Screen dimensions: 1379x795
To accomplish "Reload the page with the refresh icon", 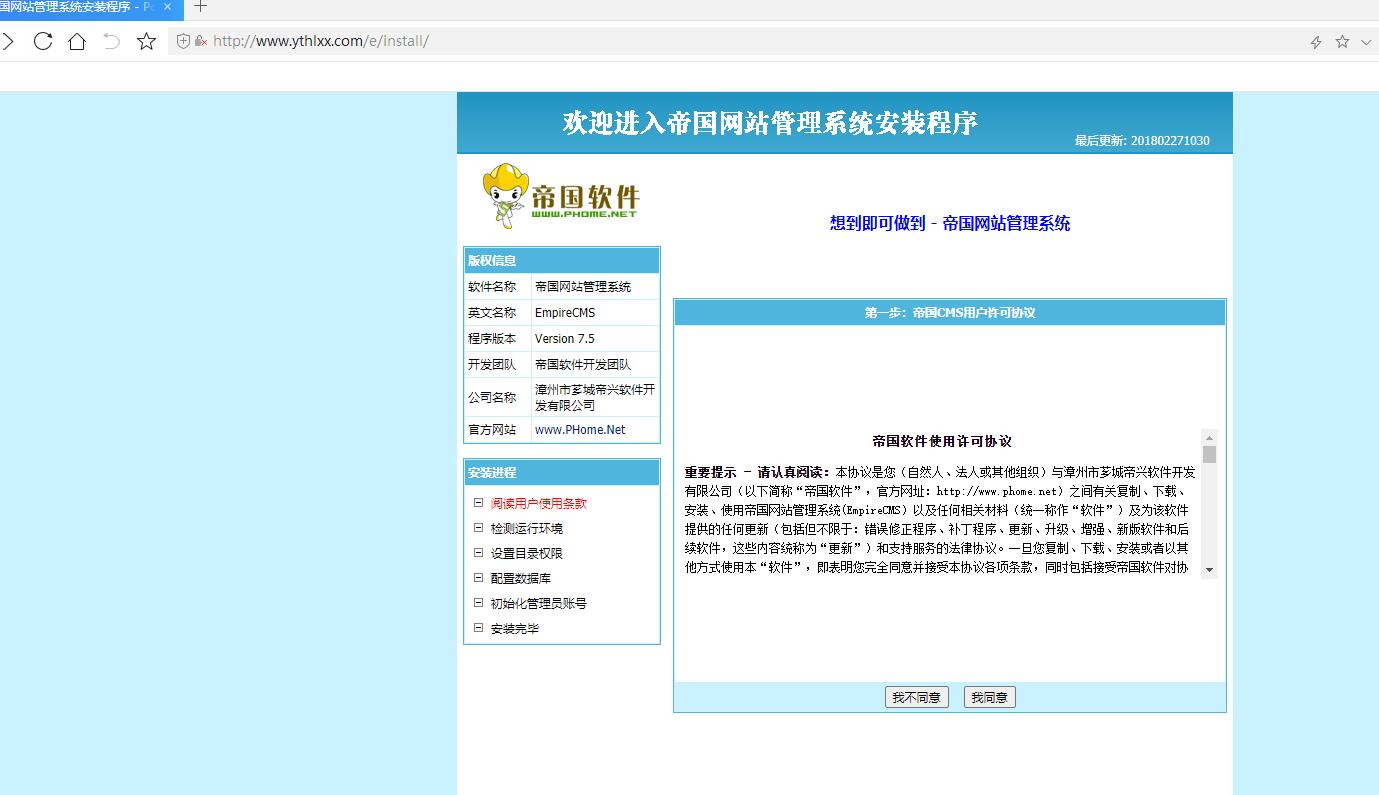I will 43,41.
